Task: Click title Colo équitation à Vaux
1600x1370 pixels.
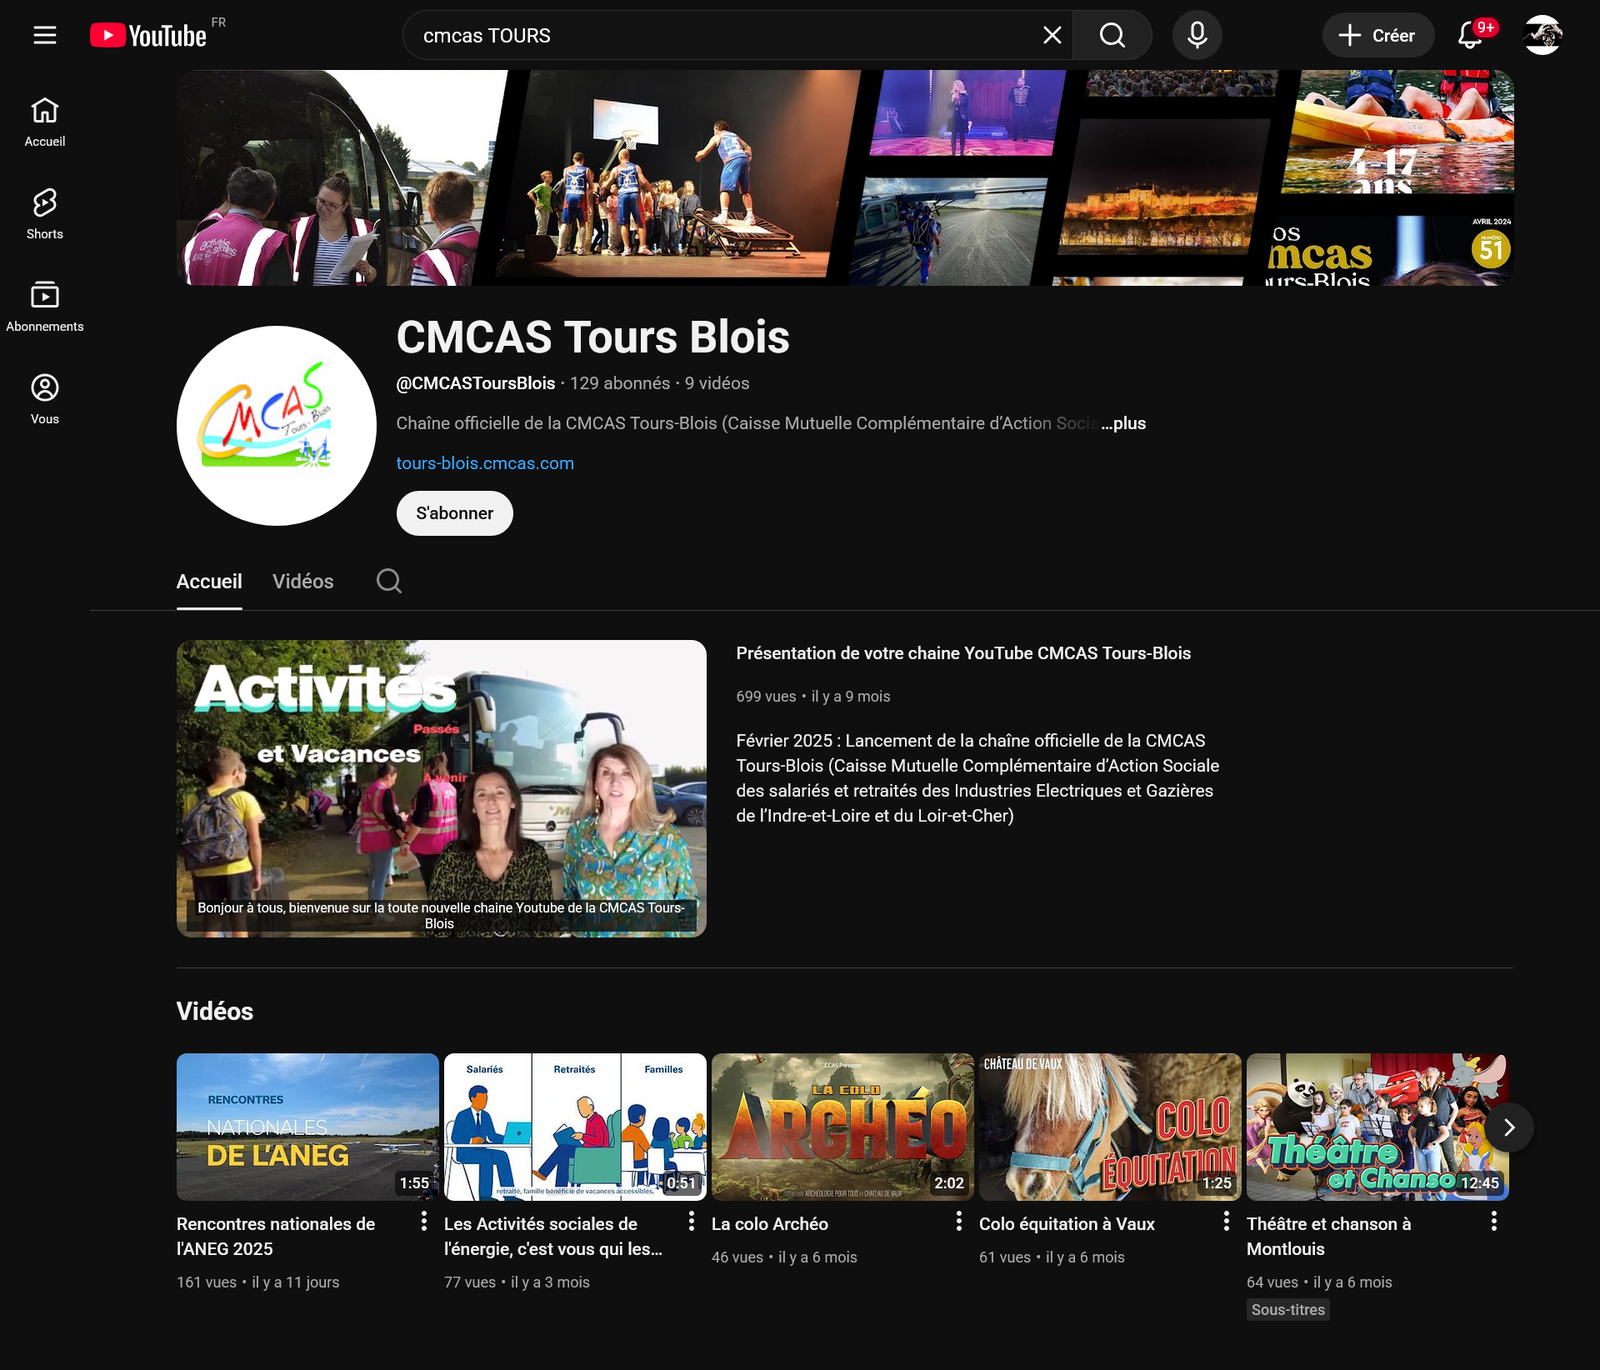Action: point(1067,1224)
